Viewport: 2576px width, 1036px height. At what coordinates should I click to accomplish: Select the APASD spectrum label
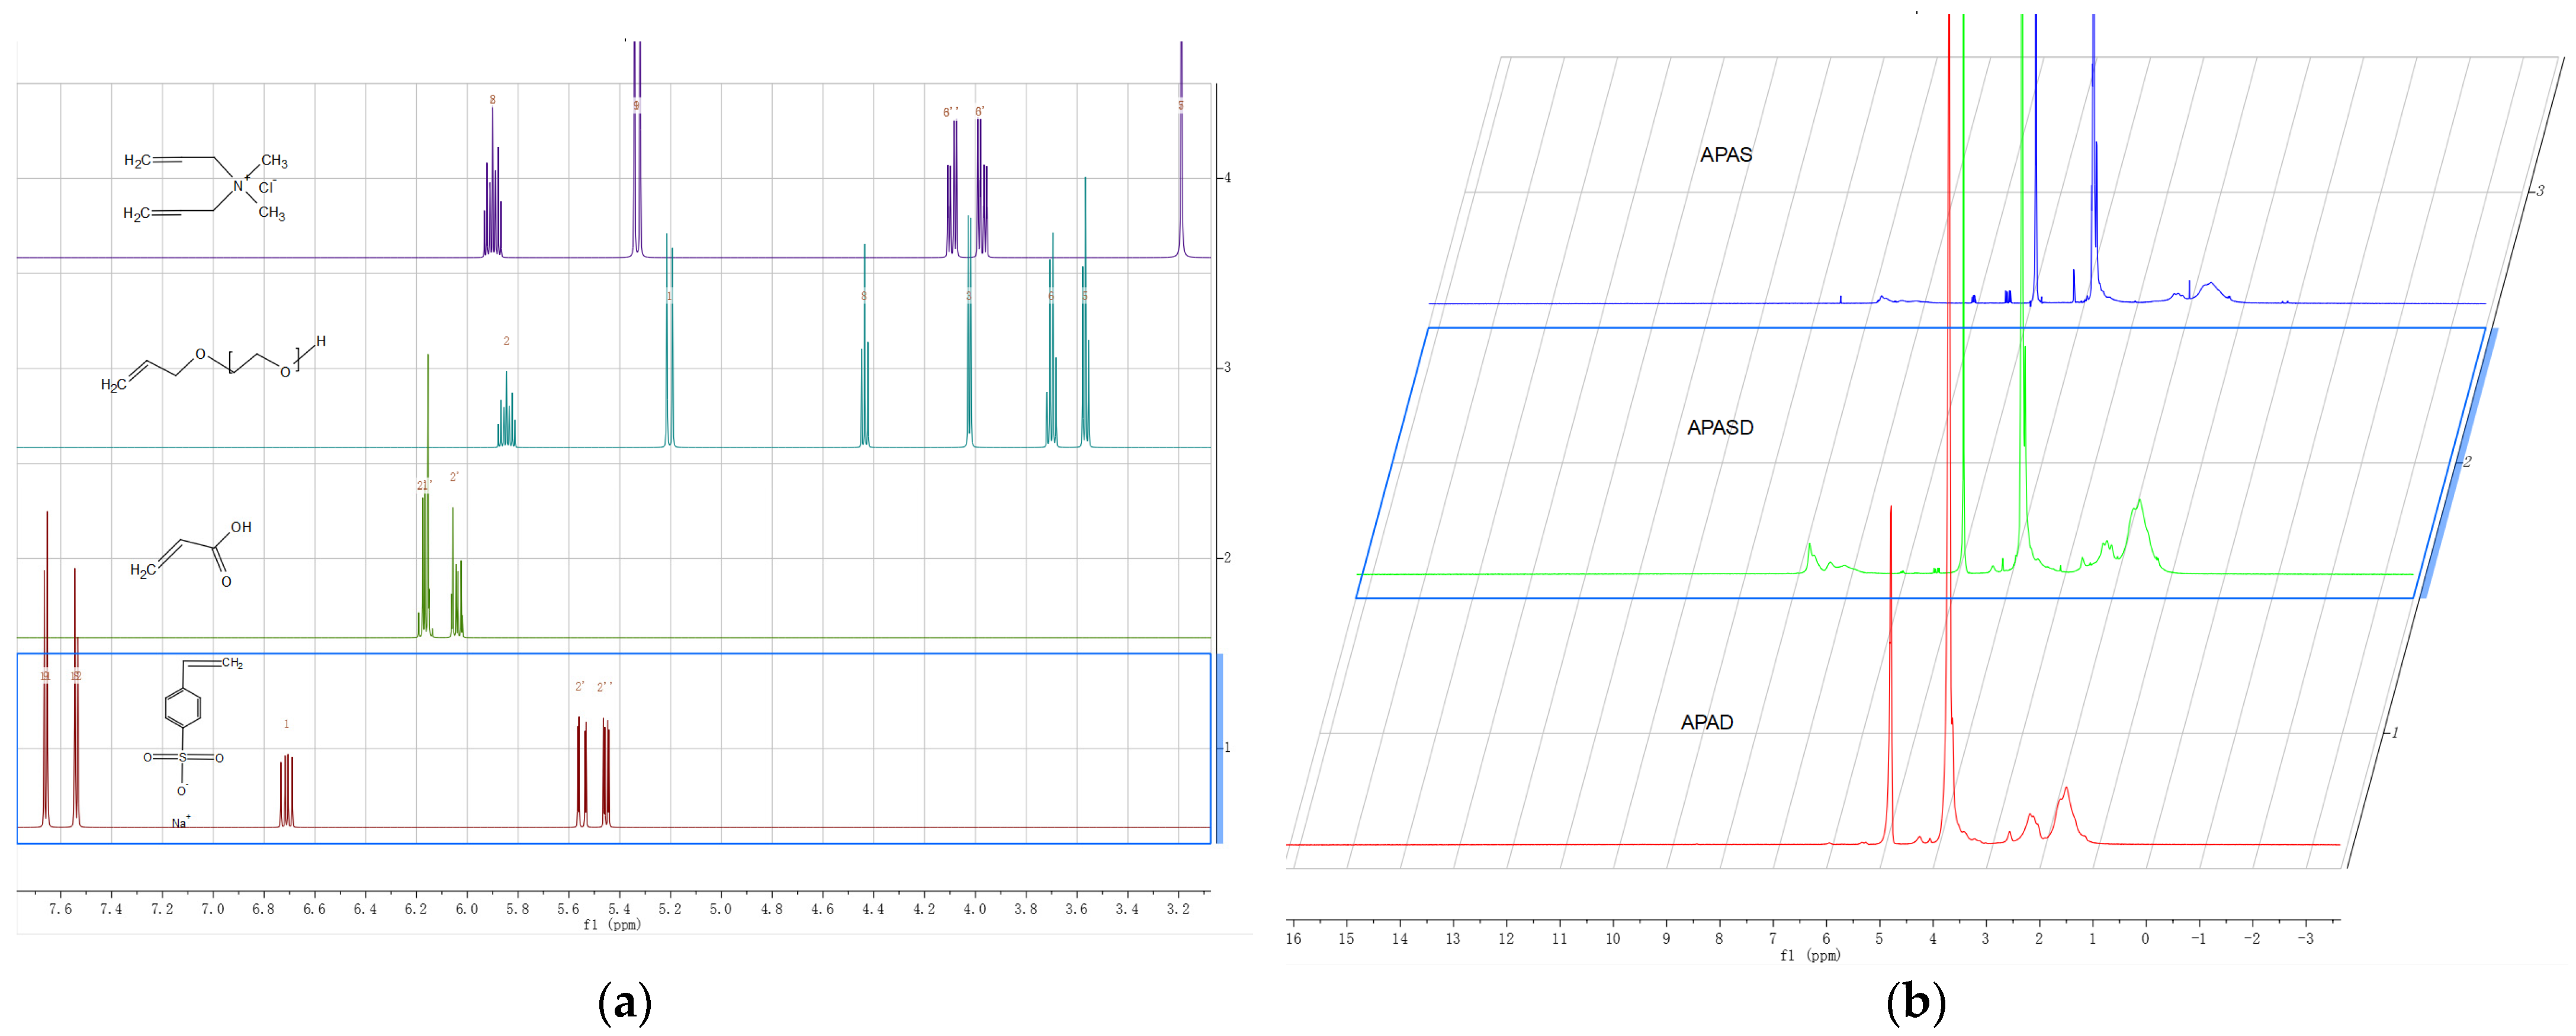point(1720,428)
